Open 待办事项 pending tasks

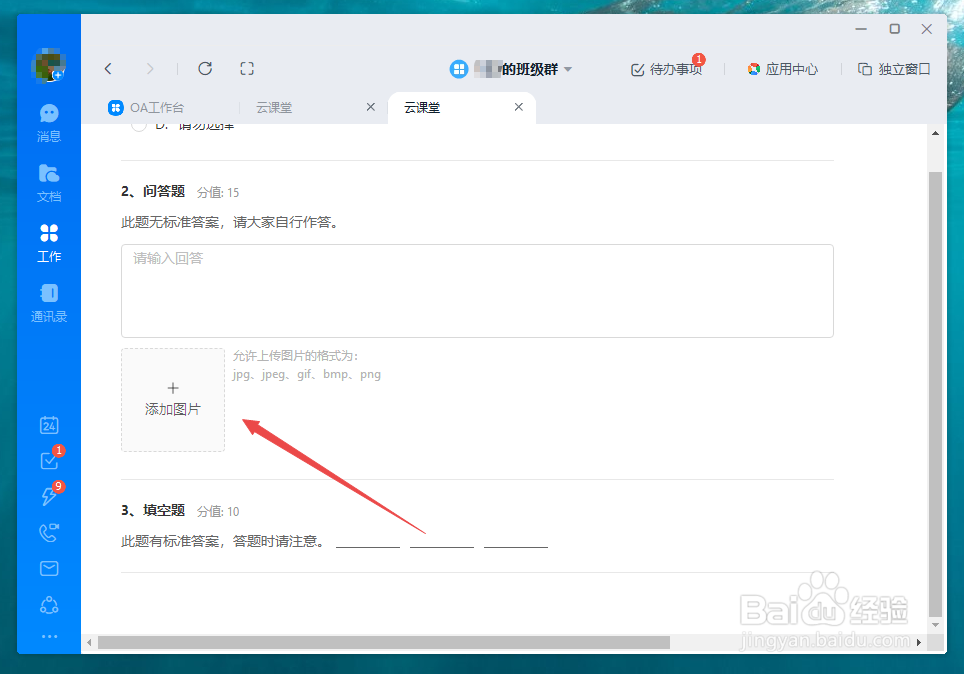tap(666, 69)
